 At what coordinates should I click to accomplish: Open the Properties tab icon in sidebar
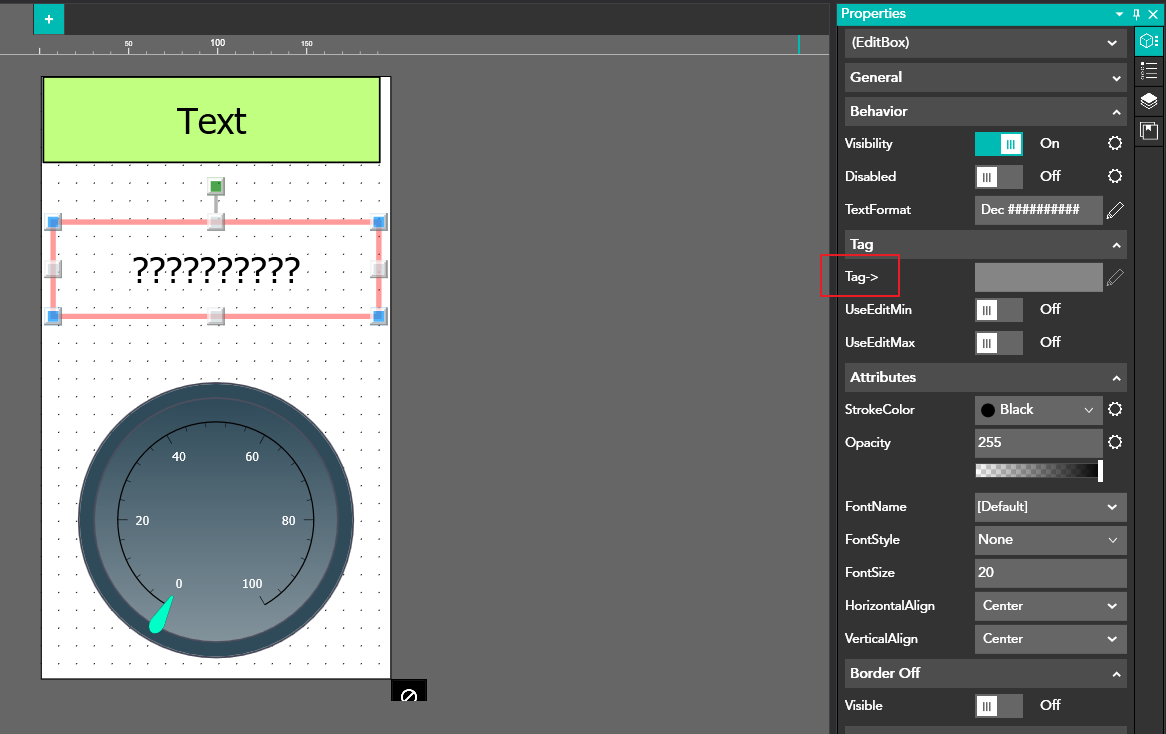(x=1149, y=42)
